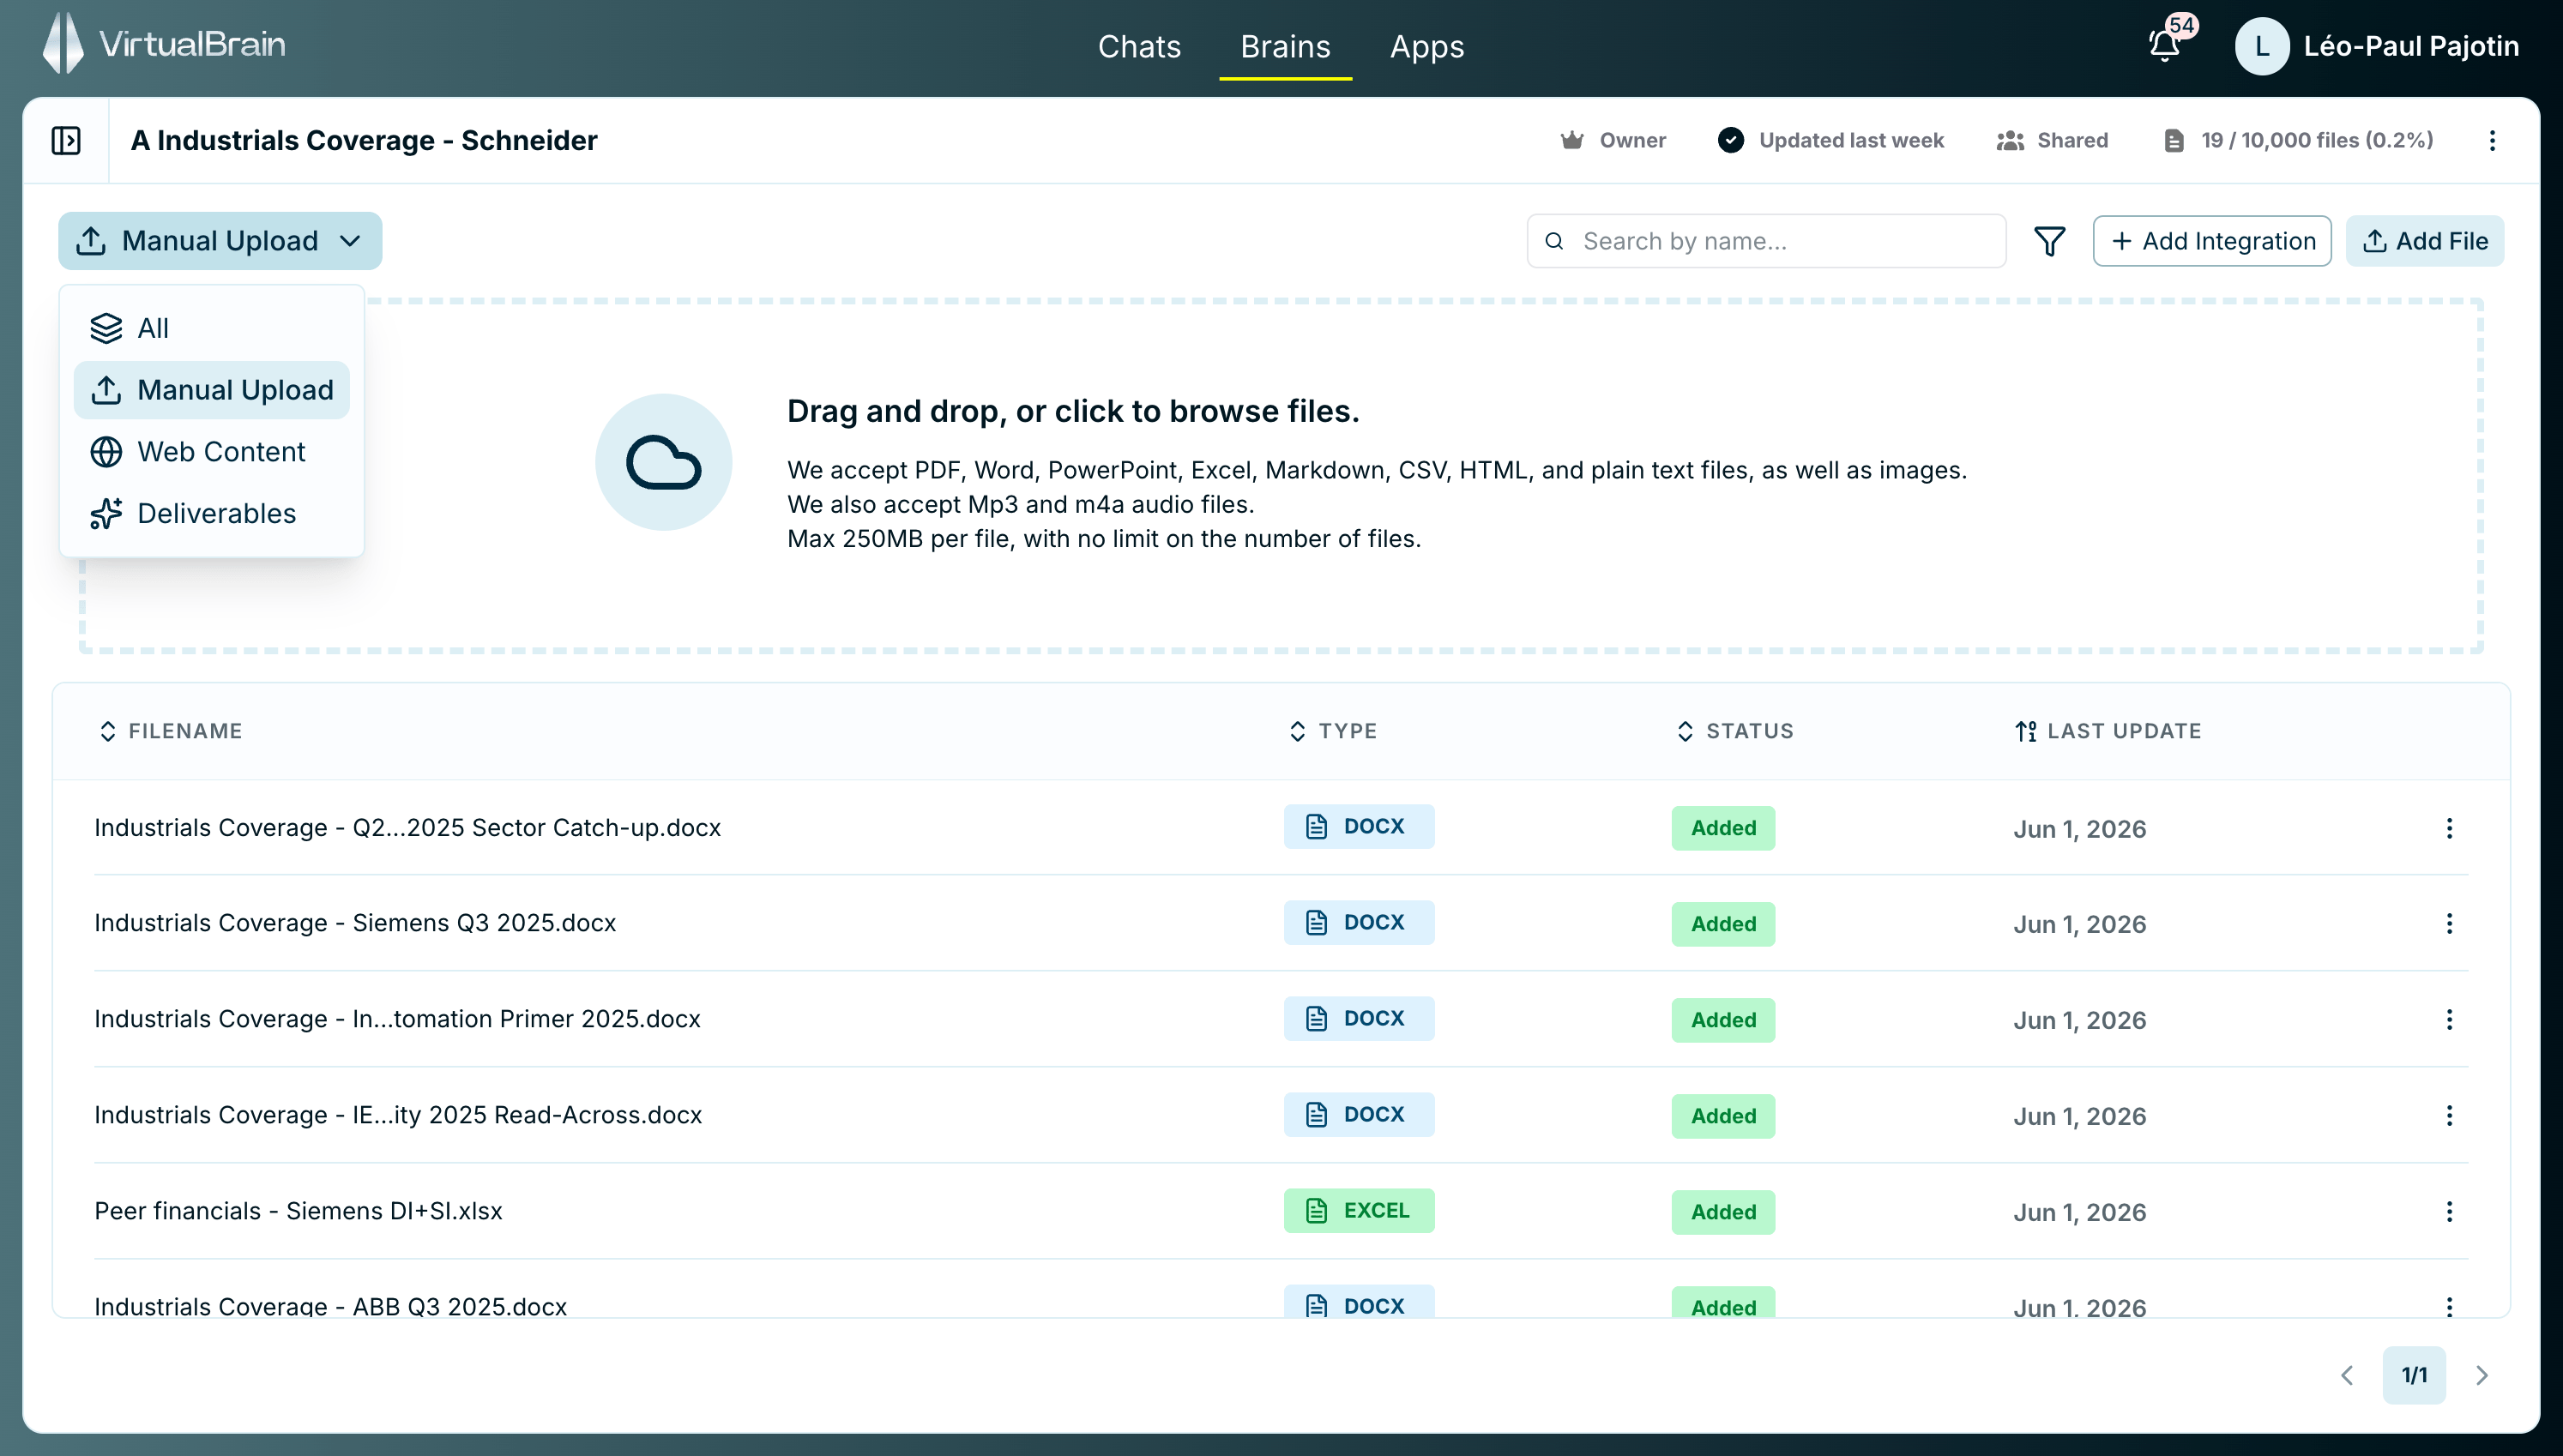Sort the table by Type
Viewport: 2563px width, 1456px height.
(x=1333, y=731)
